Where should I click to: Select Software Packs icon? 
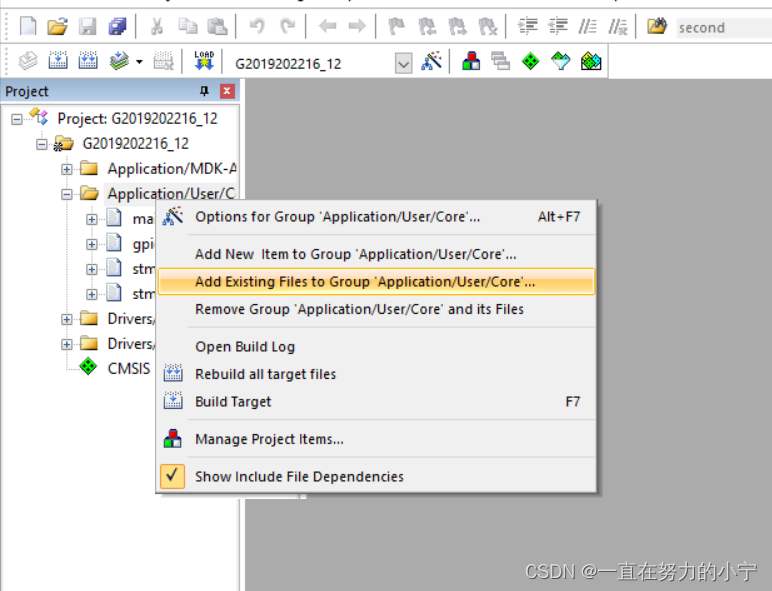point(560,62)
